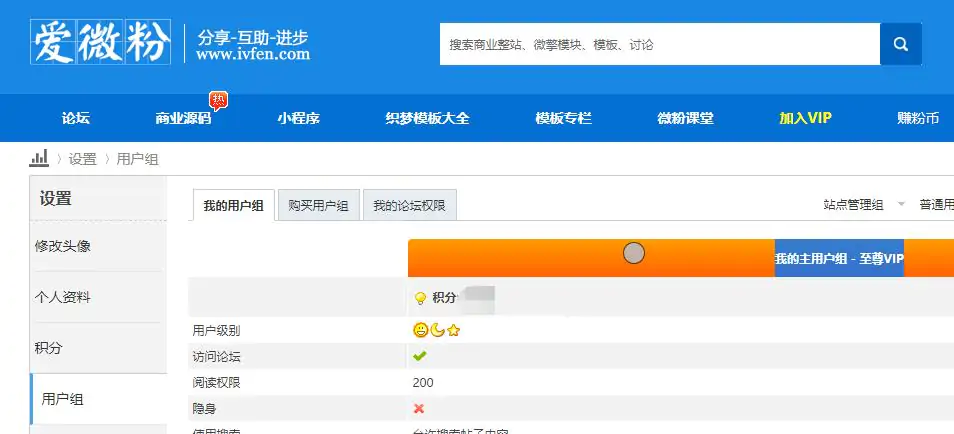Screen dimensions: 954x434
Task: Switch to the 购买用户组 tab
Action: tap(318, 205)
